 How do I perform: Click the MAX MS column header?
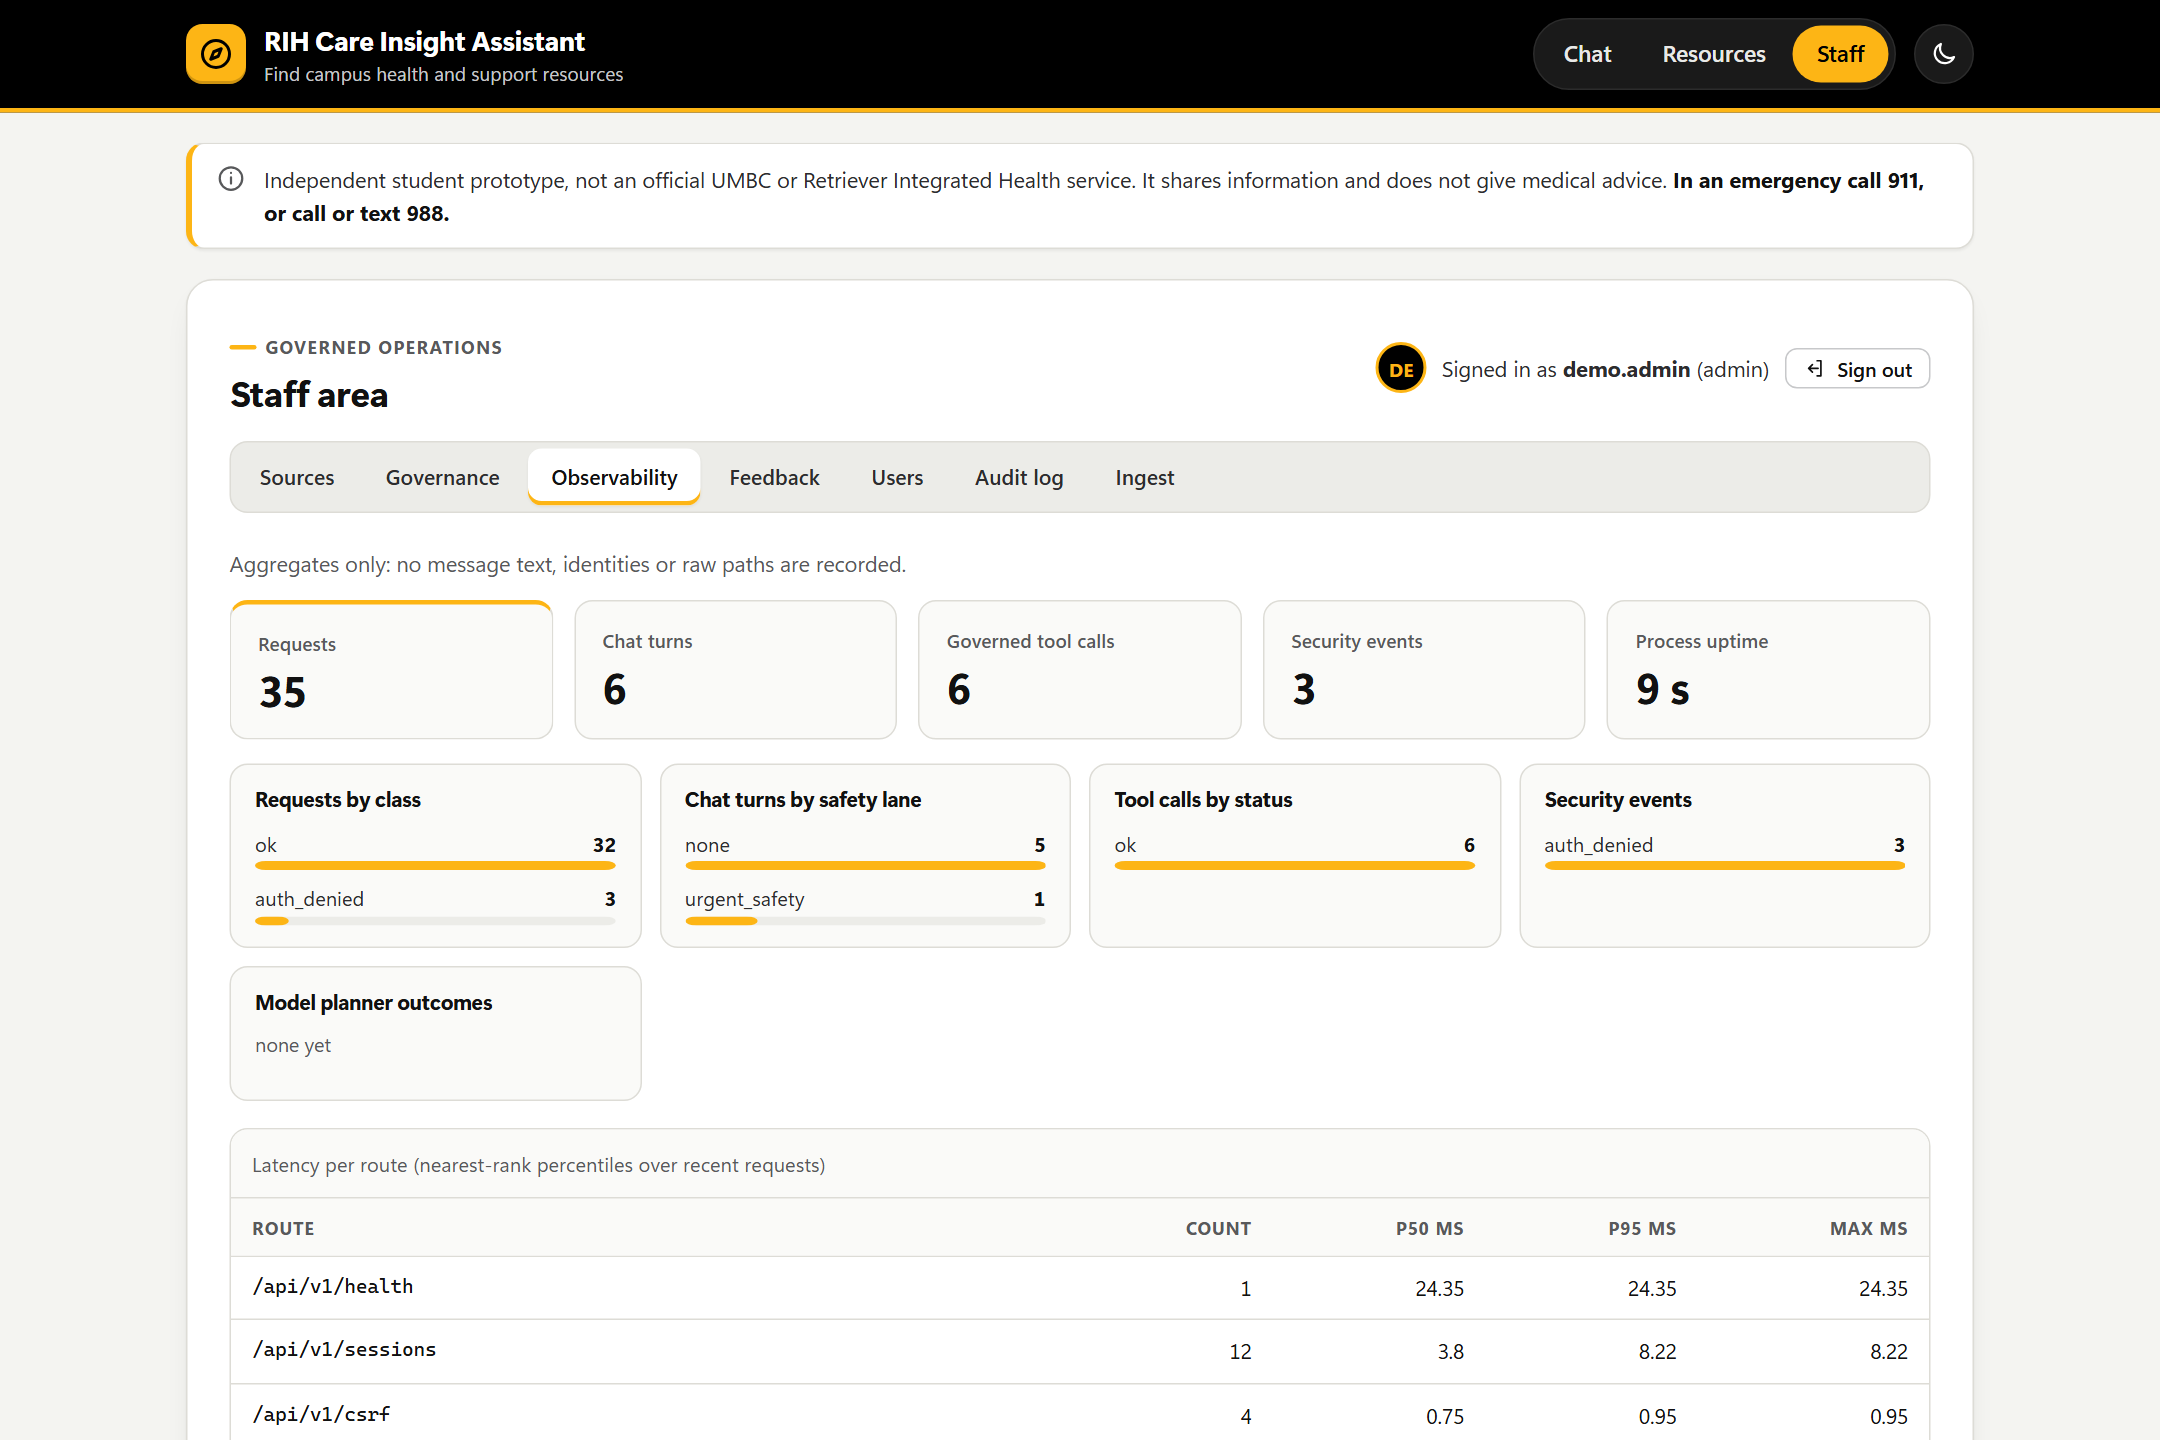pyautogui.click(x=1868, y=1228)
